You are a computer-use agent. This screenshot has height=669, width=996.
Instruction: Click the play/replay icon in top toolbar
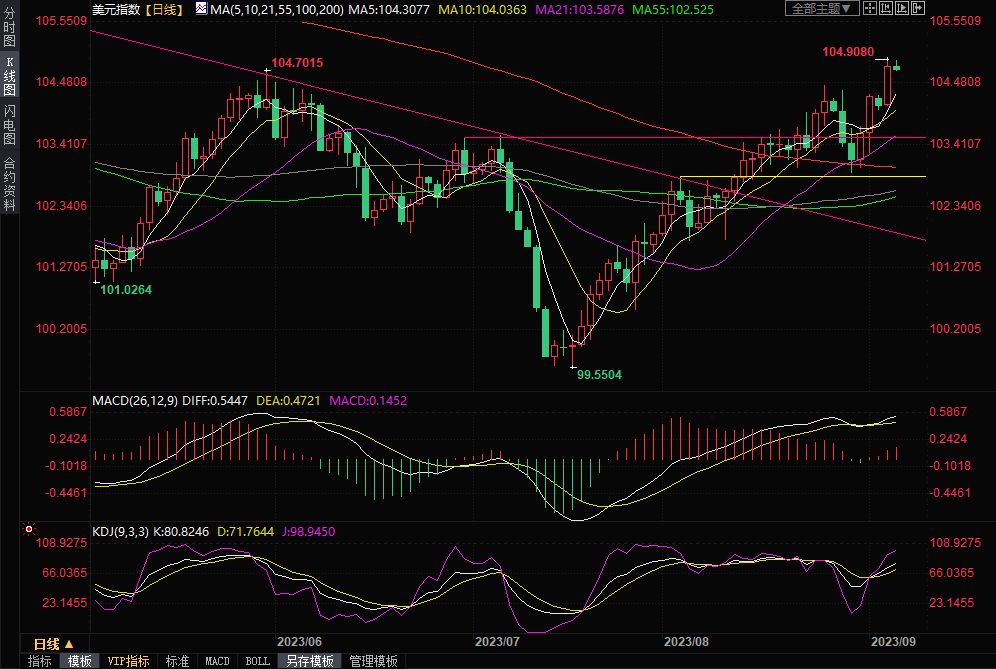(902, 9)
